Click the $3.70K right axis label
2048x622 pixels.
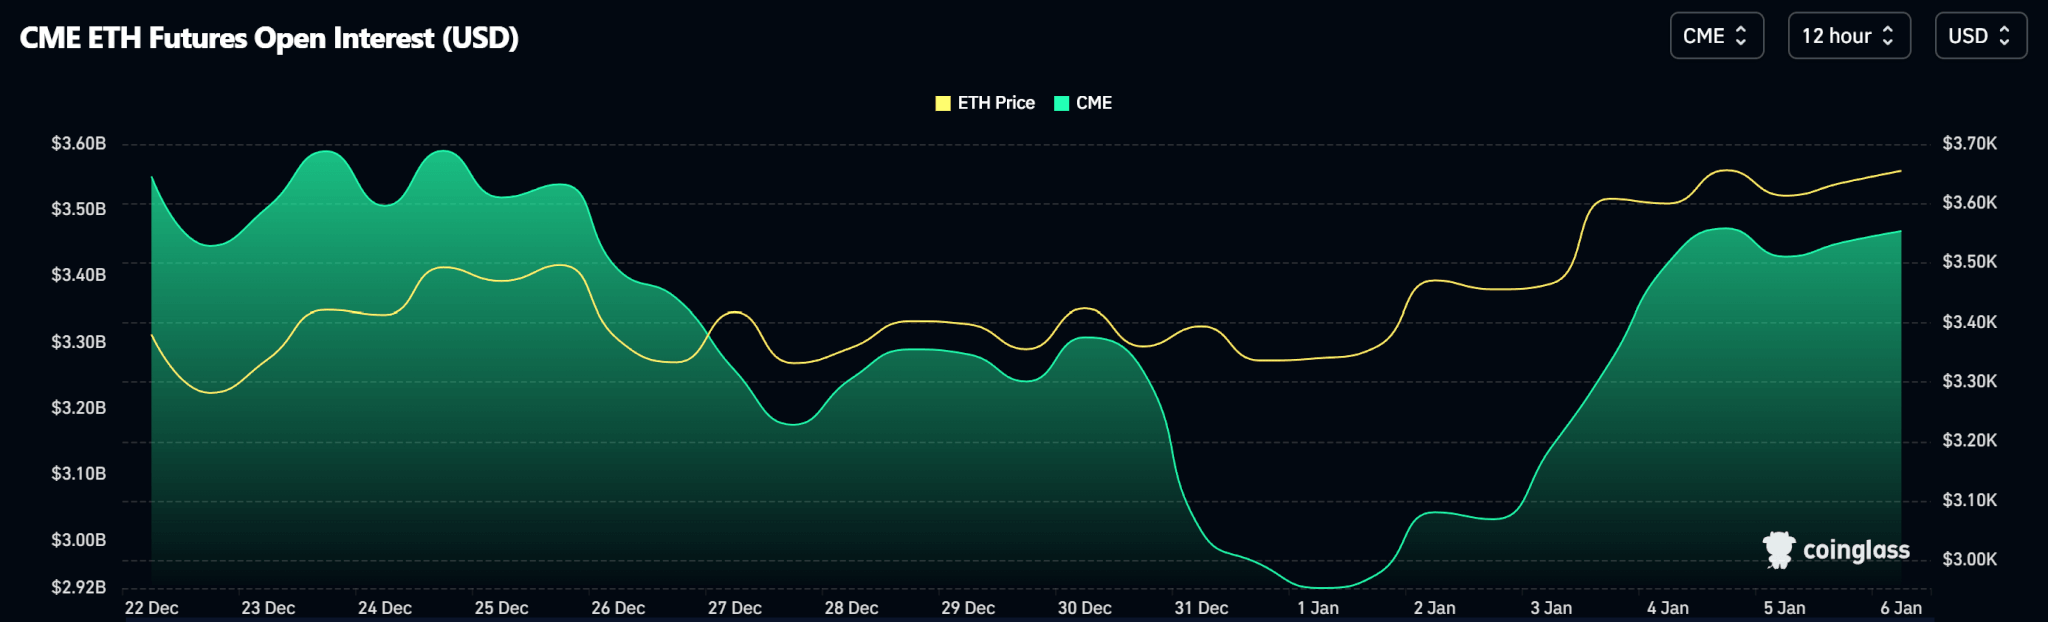(x=1969, y=144)
